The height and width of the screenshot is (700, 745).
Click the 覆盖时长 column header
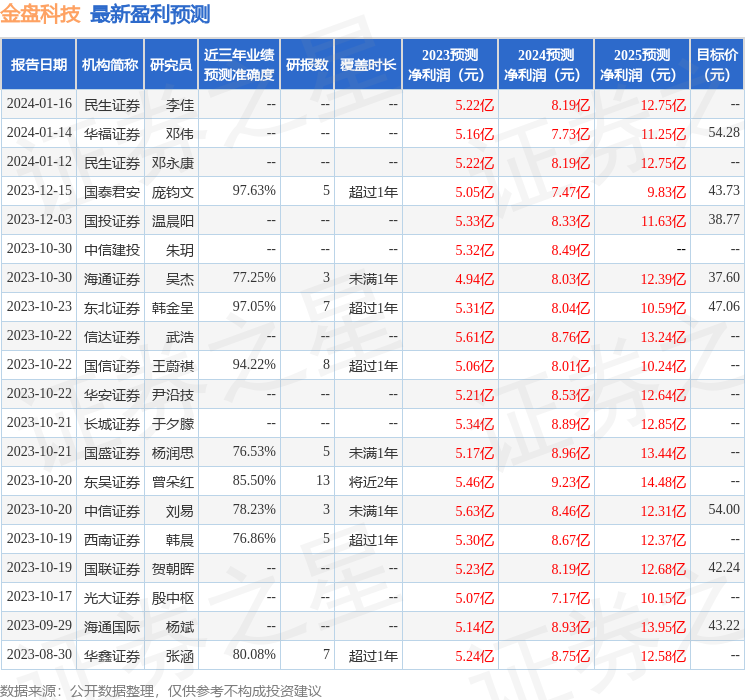[368, 64]
